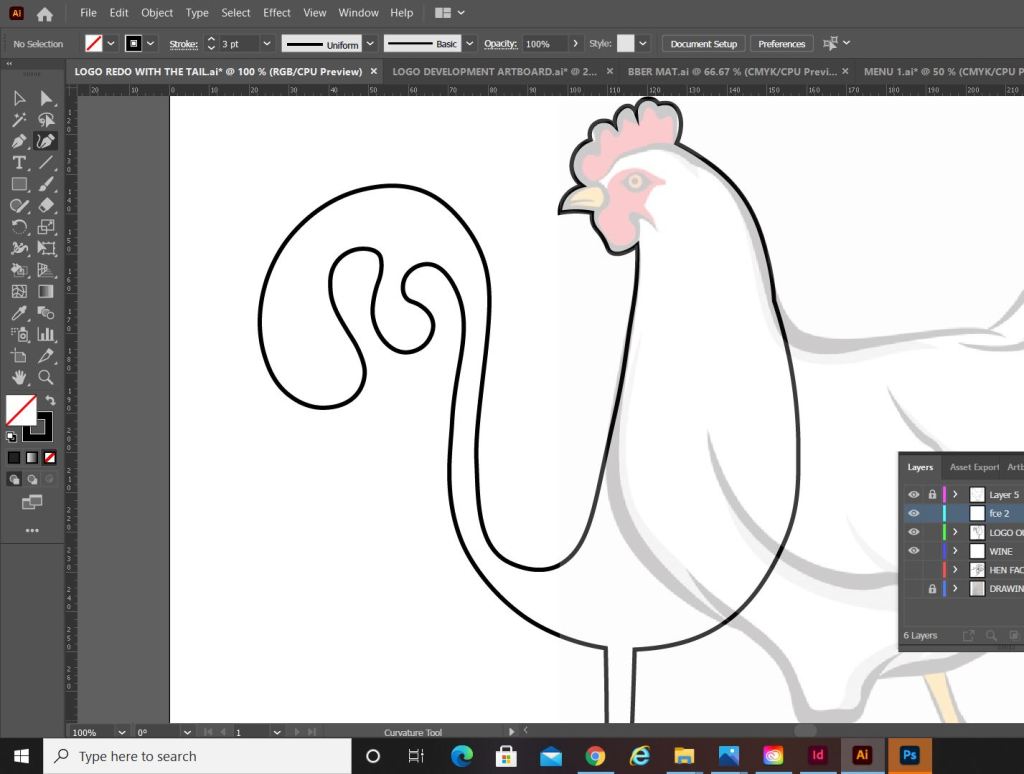Activate the Eyedropper tool

coord(19,313)
